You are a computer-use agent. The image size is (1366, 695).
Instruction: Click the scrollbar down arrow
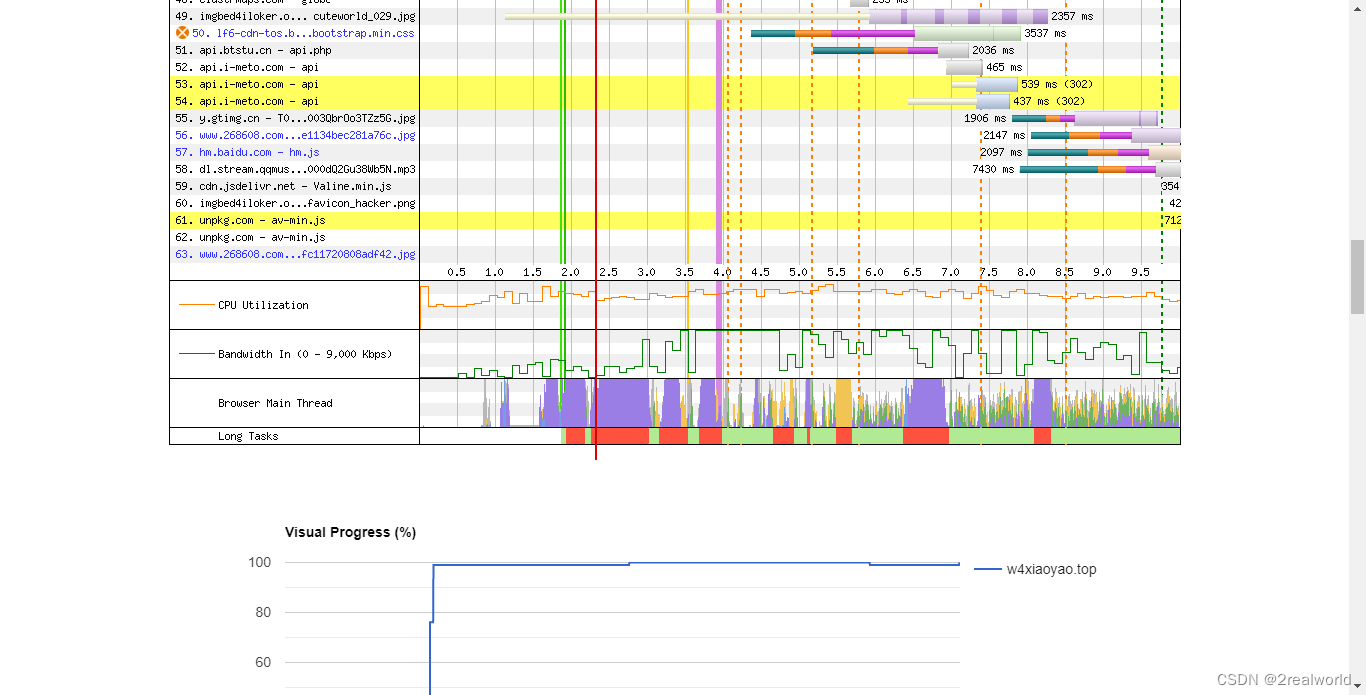1357,686
